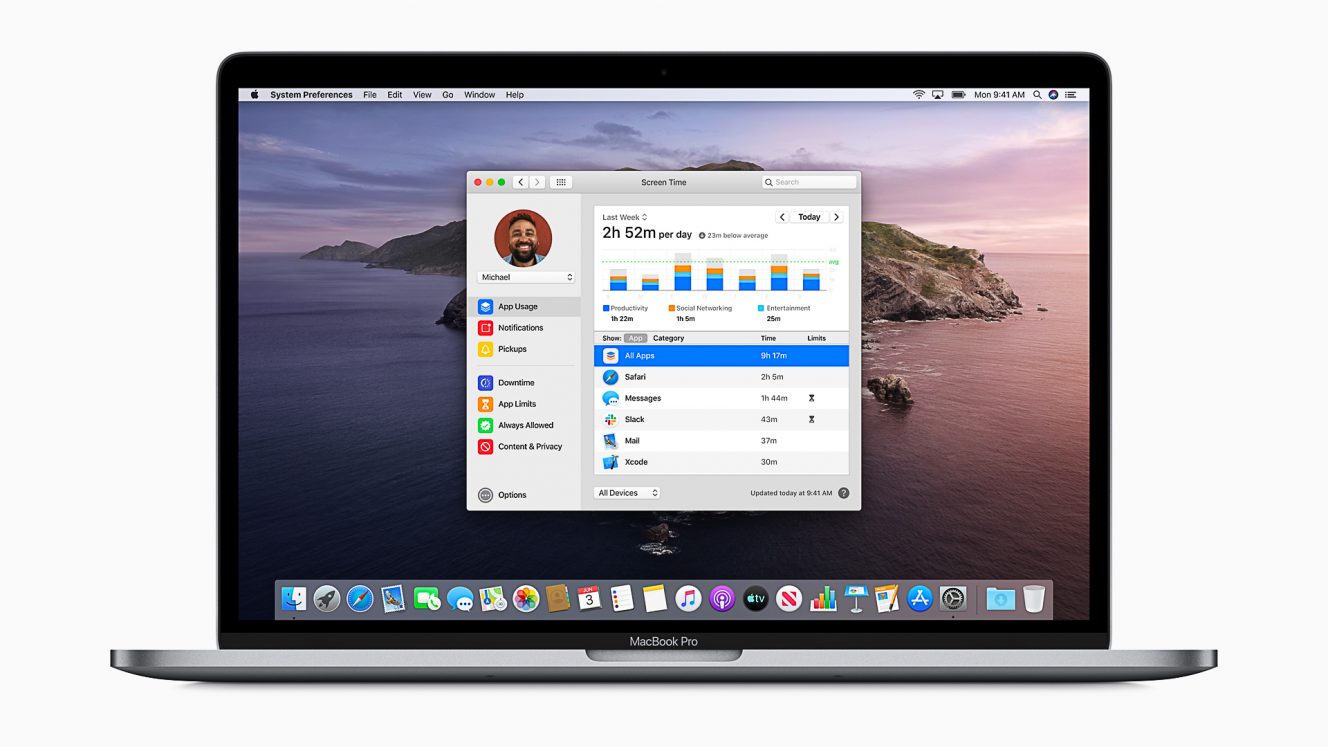Open the Downloads folder in the Dock
The width and height of the screenshot is (1328, 747).
coord(1000,599)
